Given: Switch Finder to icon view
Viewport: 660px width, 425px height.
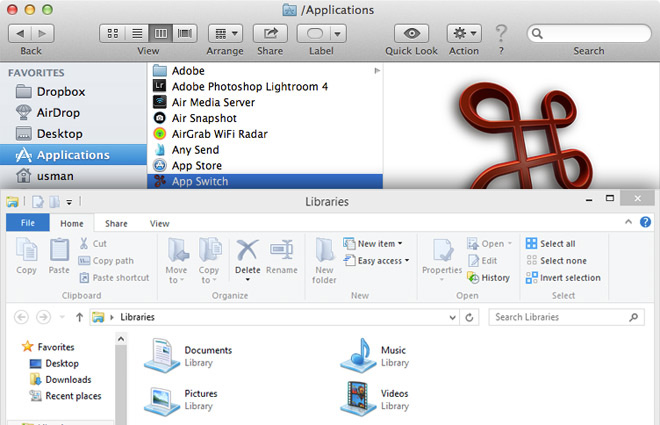Looking at the screenshot, I should [x=112, y=34].
